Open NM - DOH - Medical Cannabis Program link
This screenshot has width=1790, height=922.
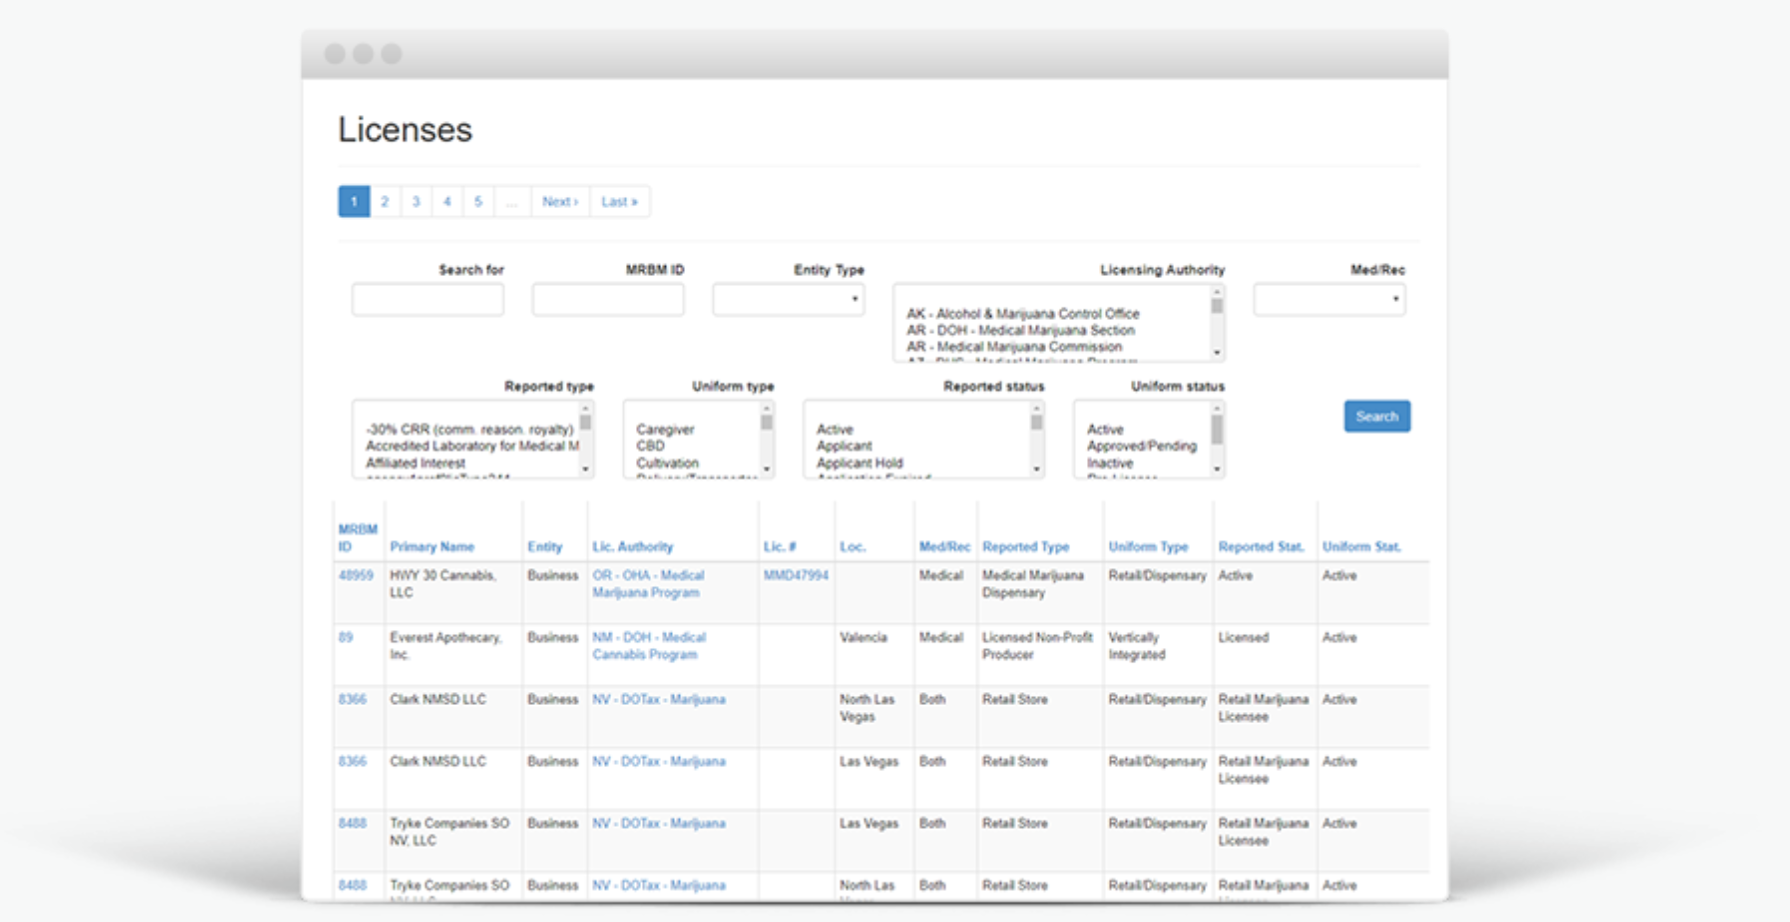point(648,645)
